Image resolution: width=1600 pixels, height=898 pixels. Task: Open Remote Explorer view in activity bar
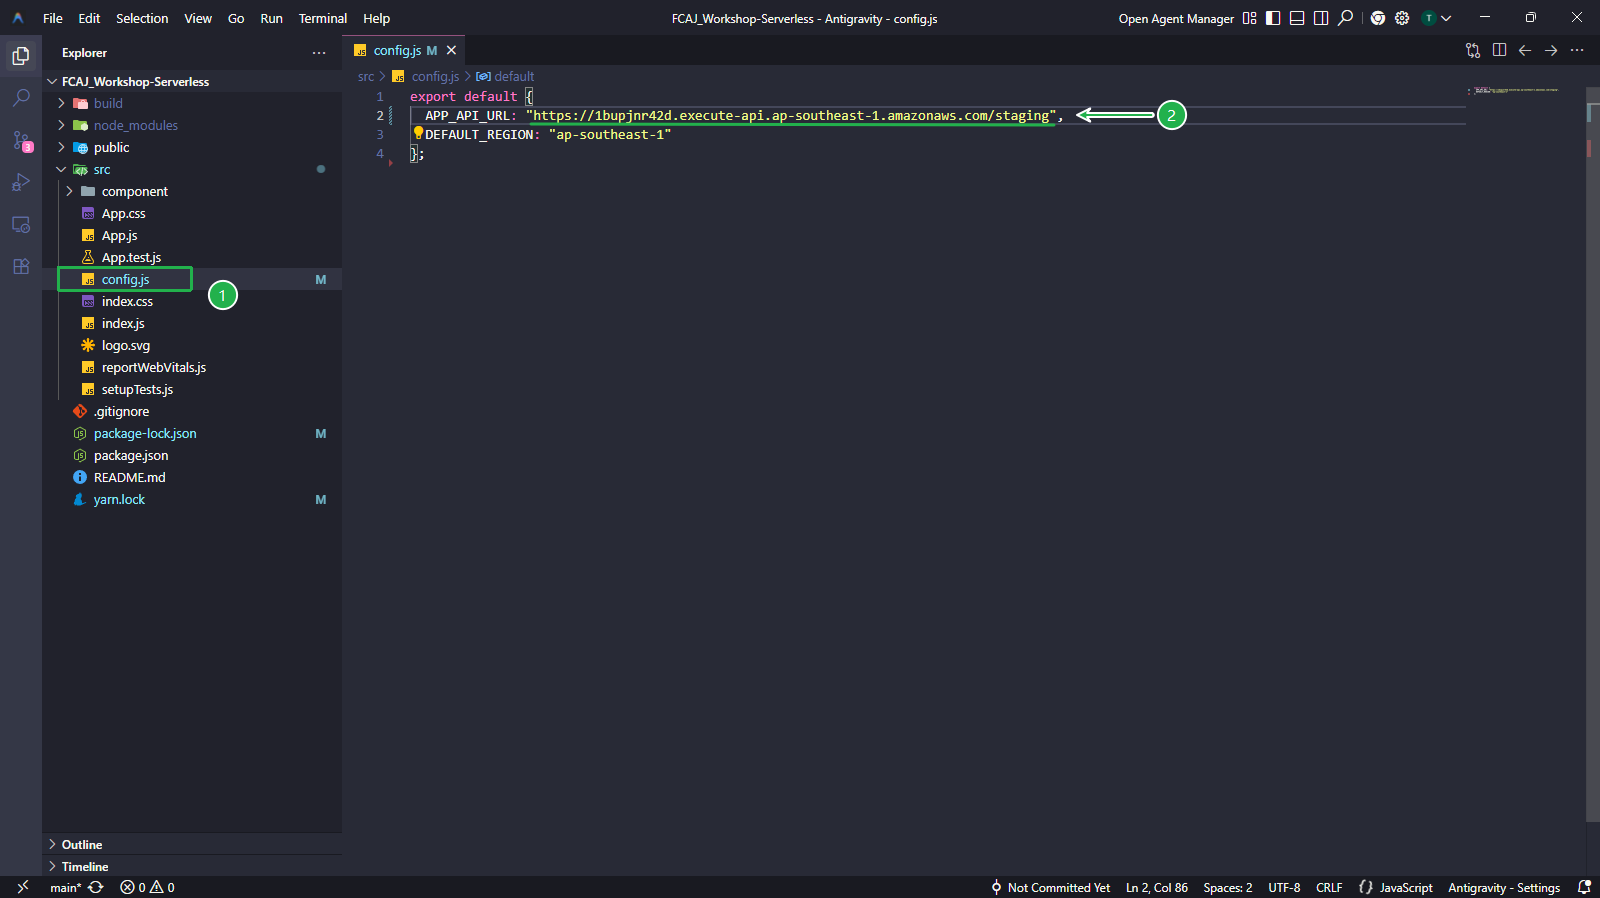coord(21,224)
